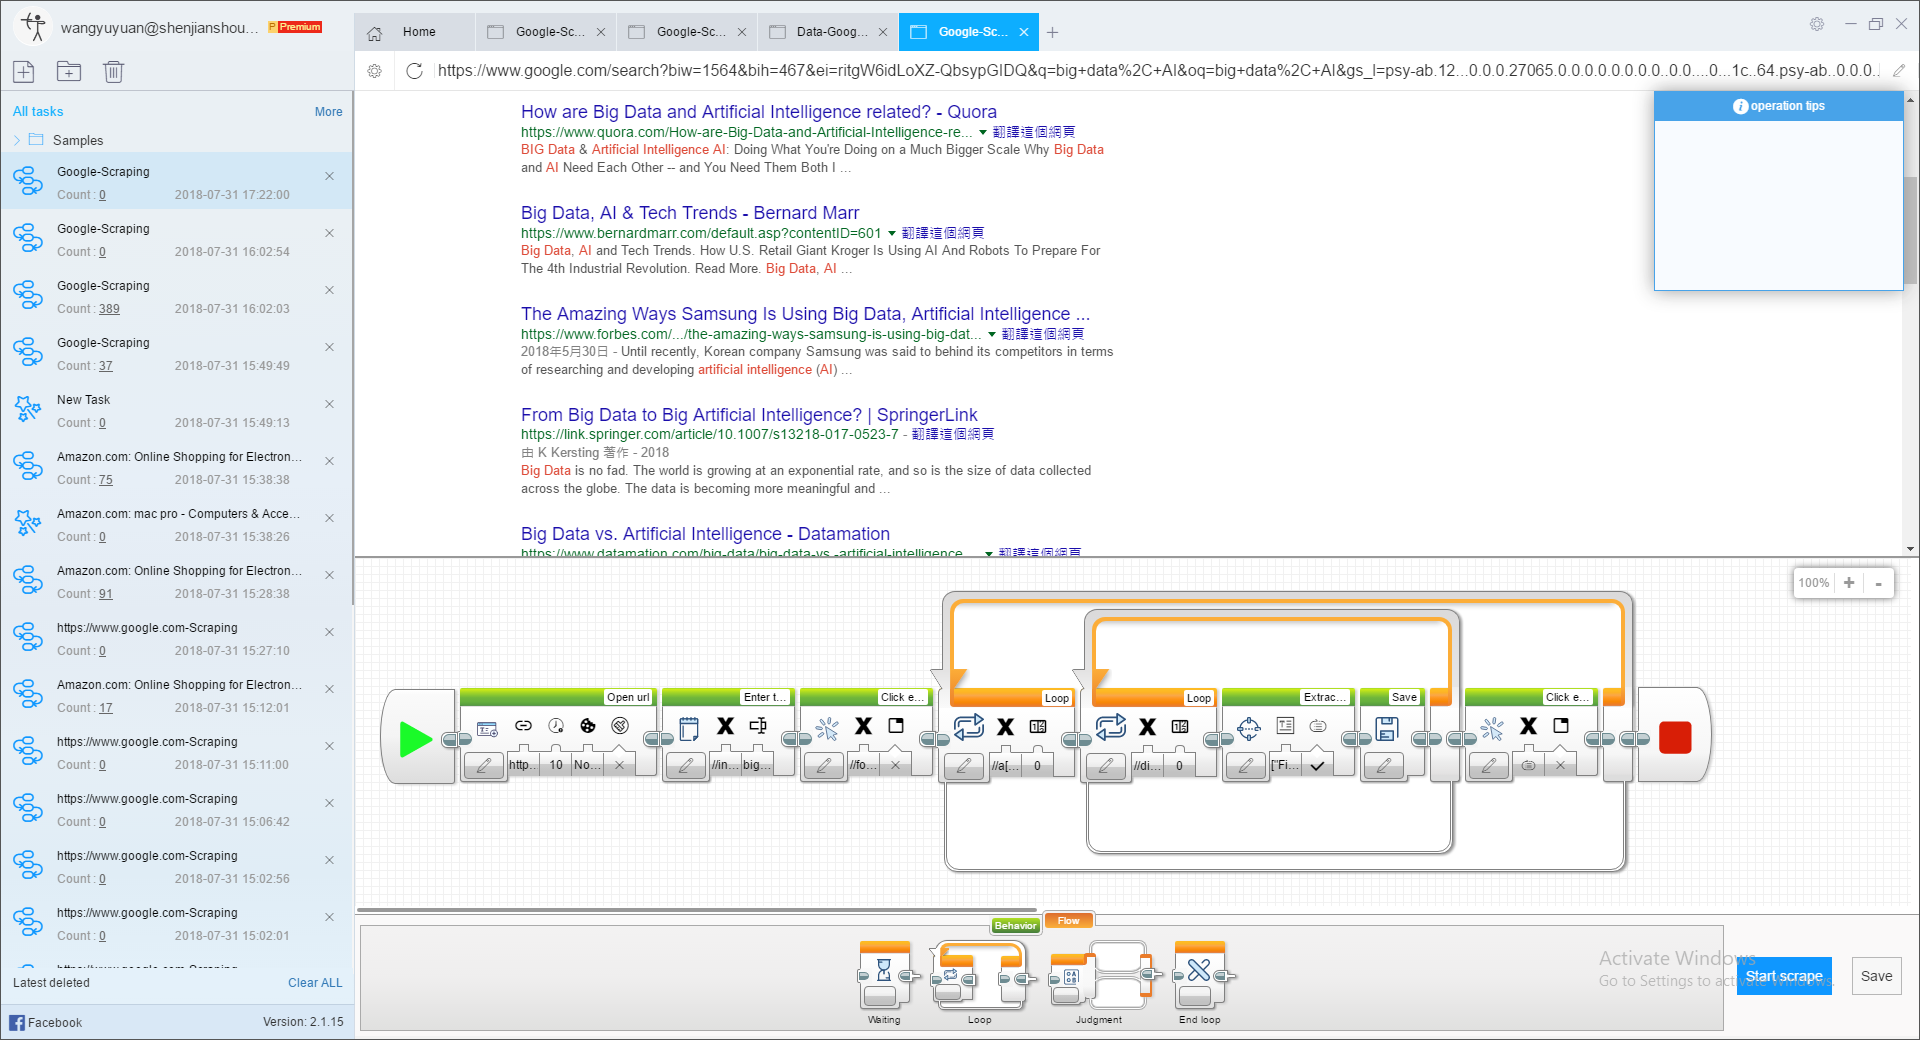This screenshot has width=1920, height=1040.
Task: Click the Loop block in Flow palette
Action: coord(979,975)
